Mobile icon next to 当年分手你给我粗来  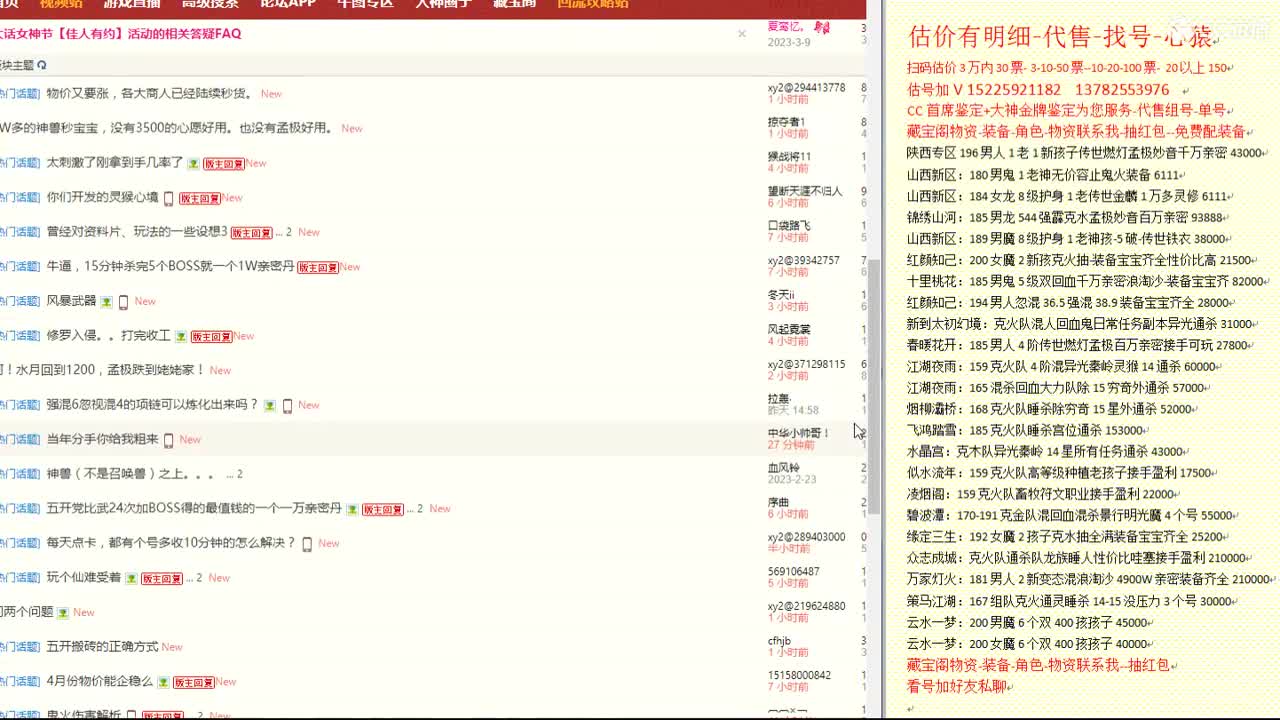coord(168,440)
